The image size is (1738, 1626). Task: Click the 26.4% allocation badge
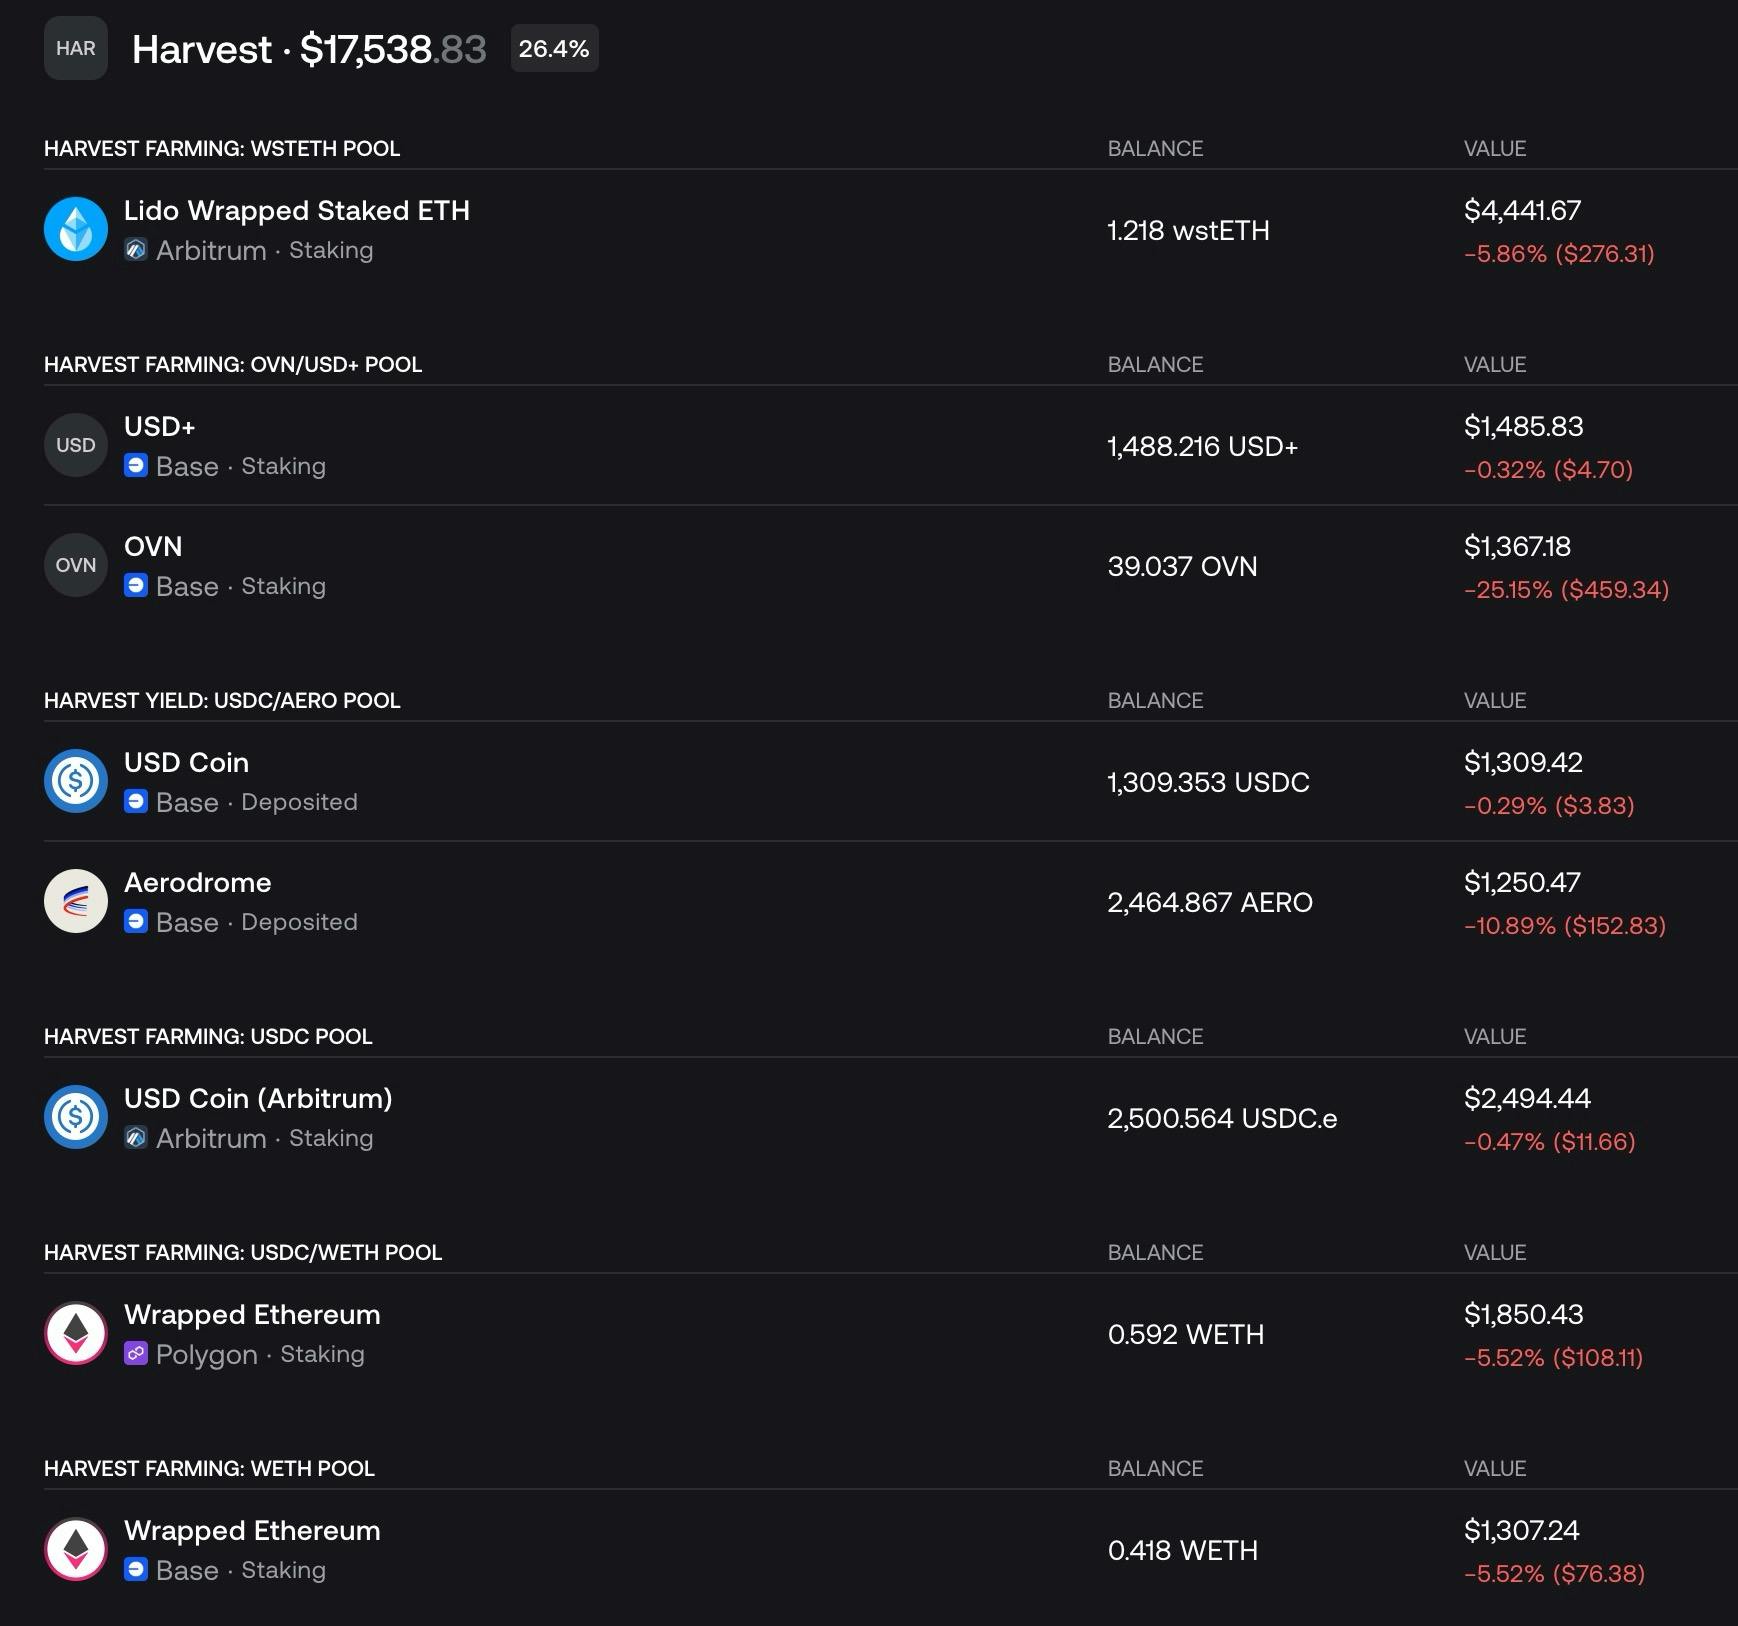pyautogui.click(x=554, y=48)
